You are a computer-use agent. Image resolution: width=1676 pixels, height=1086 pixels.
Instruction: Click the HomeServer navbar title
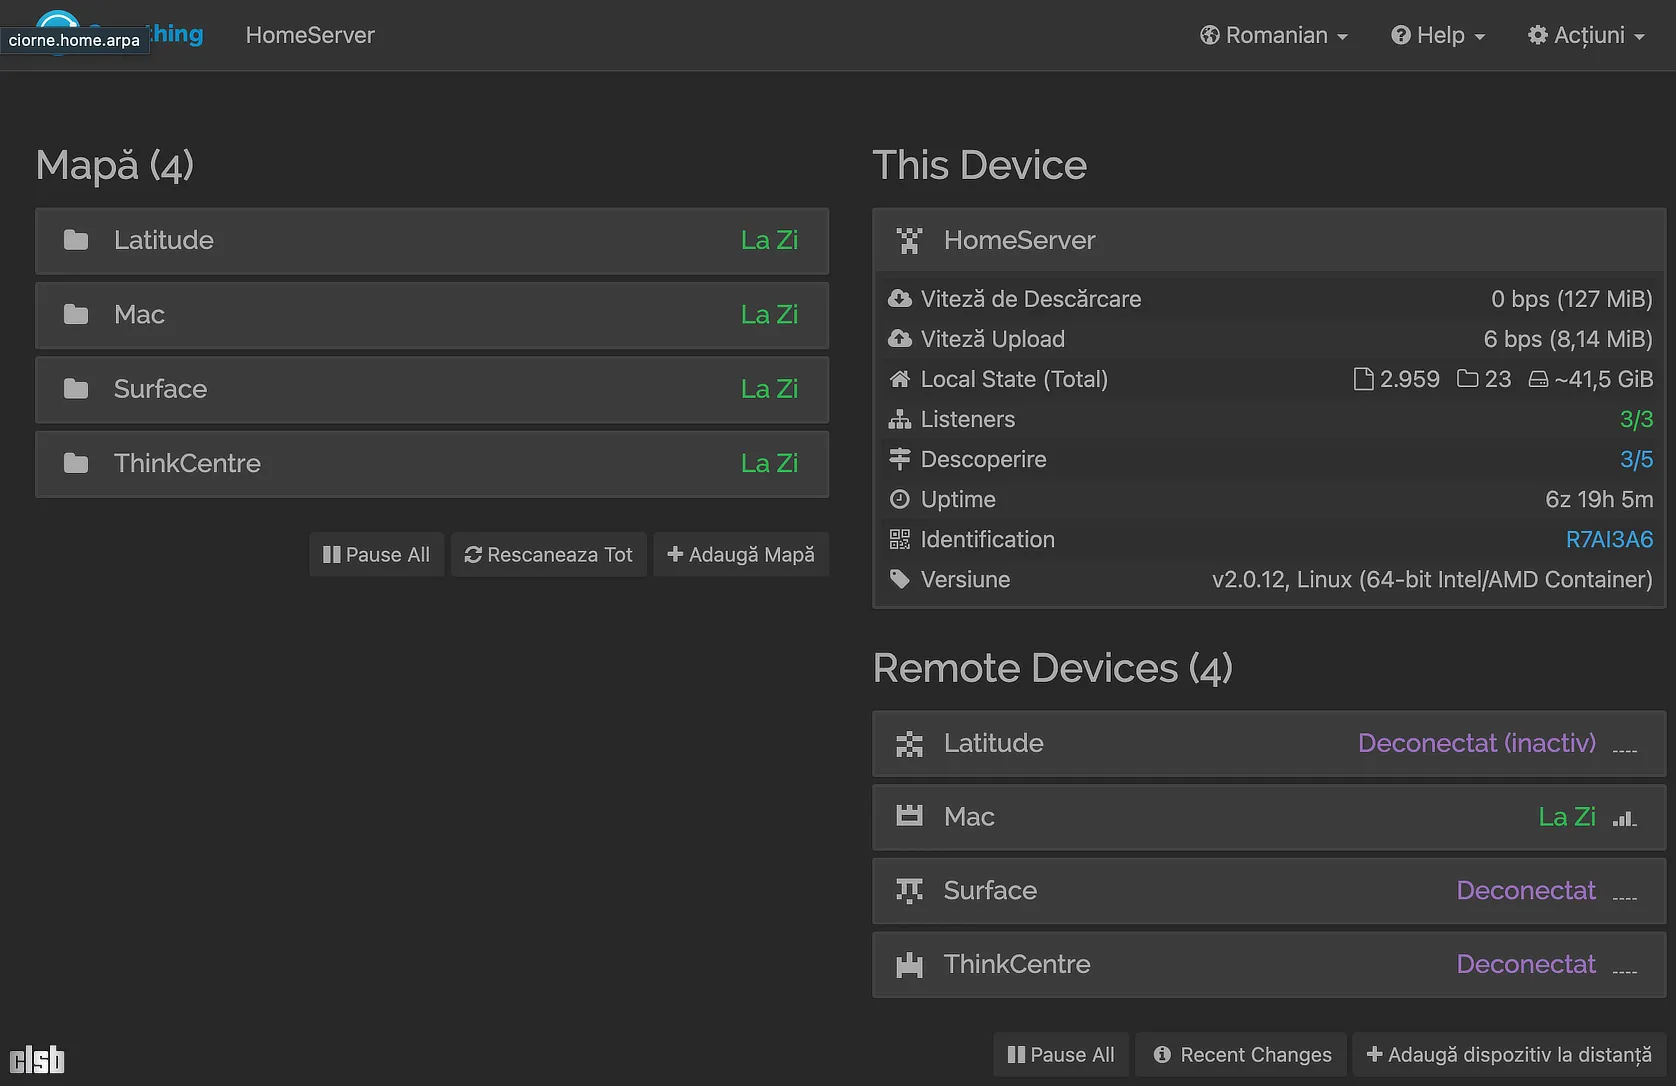click(310, 35)
